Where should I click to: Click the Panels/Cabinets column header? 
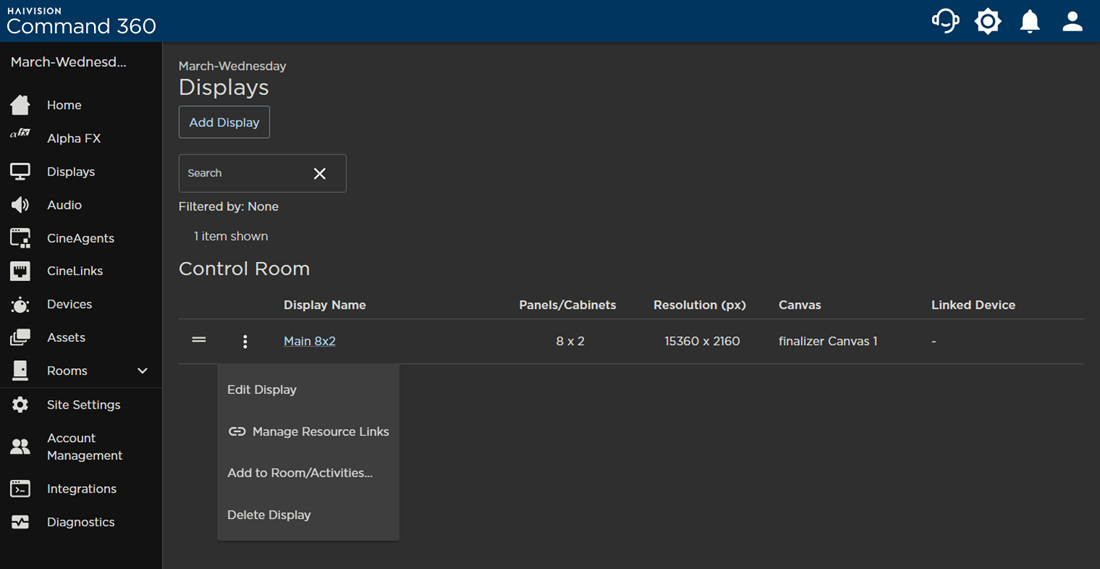click(568, 305)
